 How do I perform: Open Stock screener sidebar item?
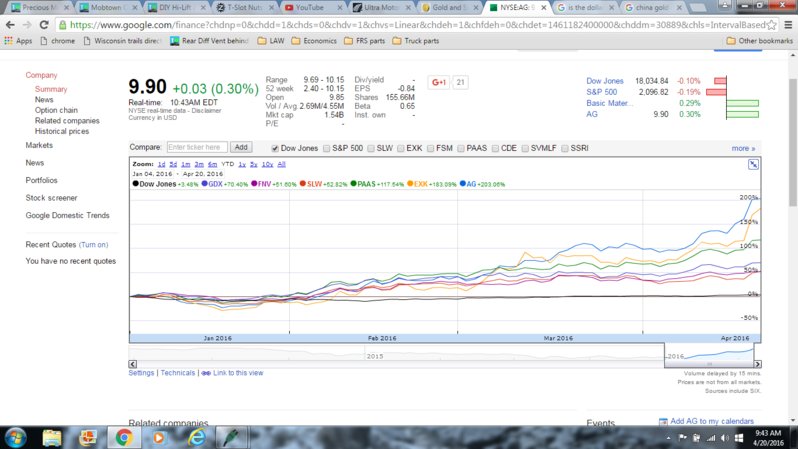coord(51,198)
